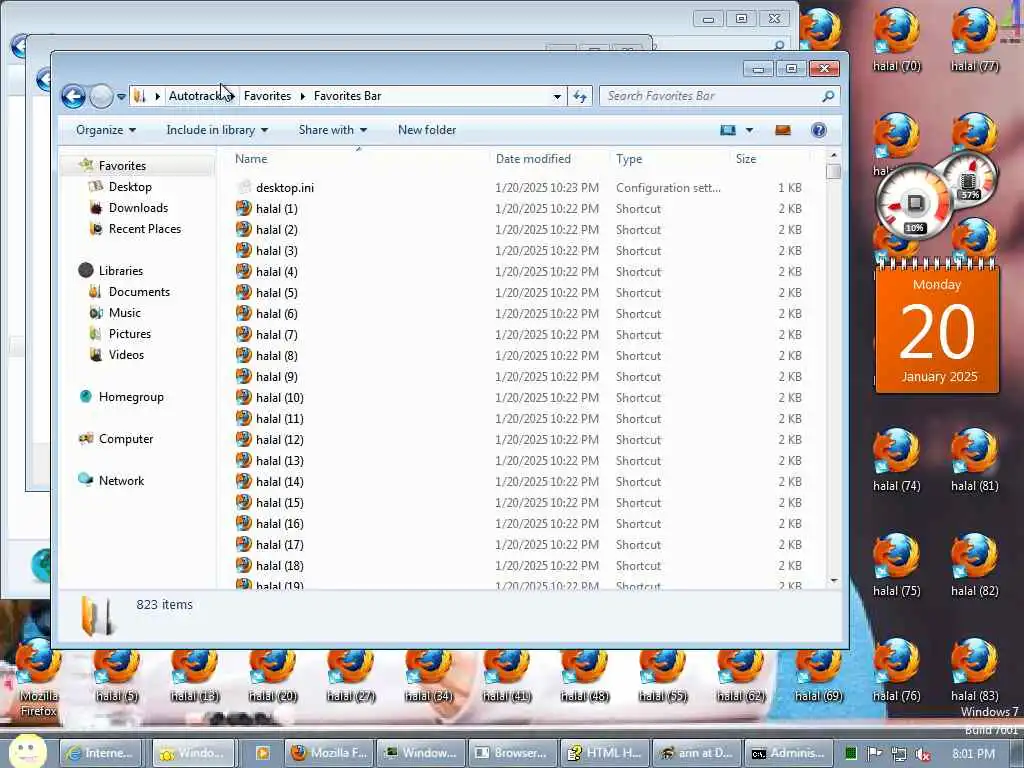Viewport: 1024px width, 768px height.
Task: Open the halal (83) desktop shortcut
Action: point(974,670)
